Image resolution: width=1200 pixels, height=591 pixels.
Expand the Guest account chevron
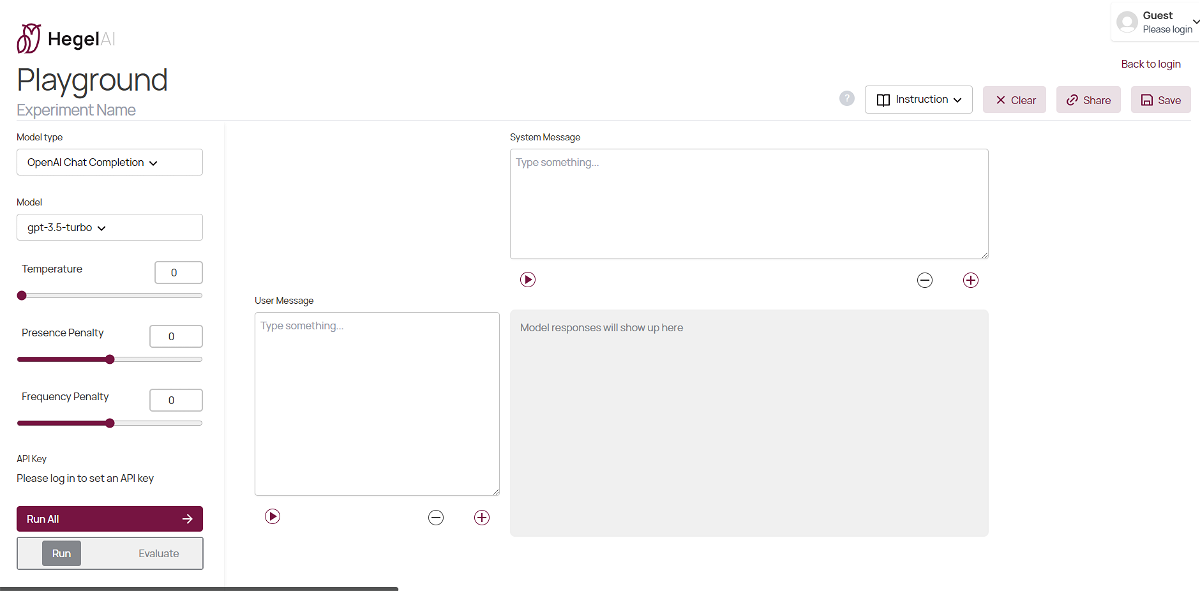click(1195, 22)
